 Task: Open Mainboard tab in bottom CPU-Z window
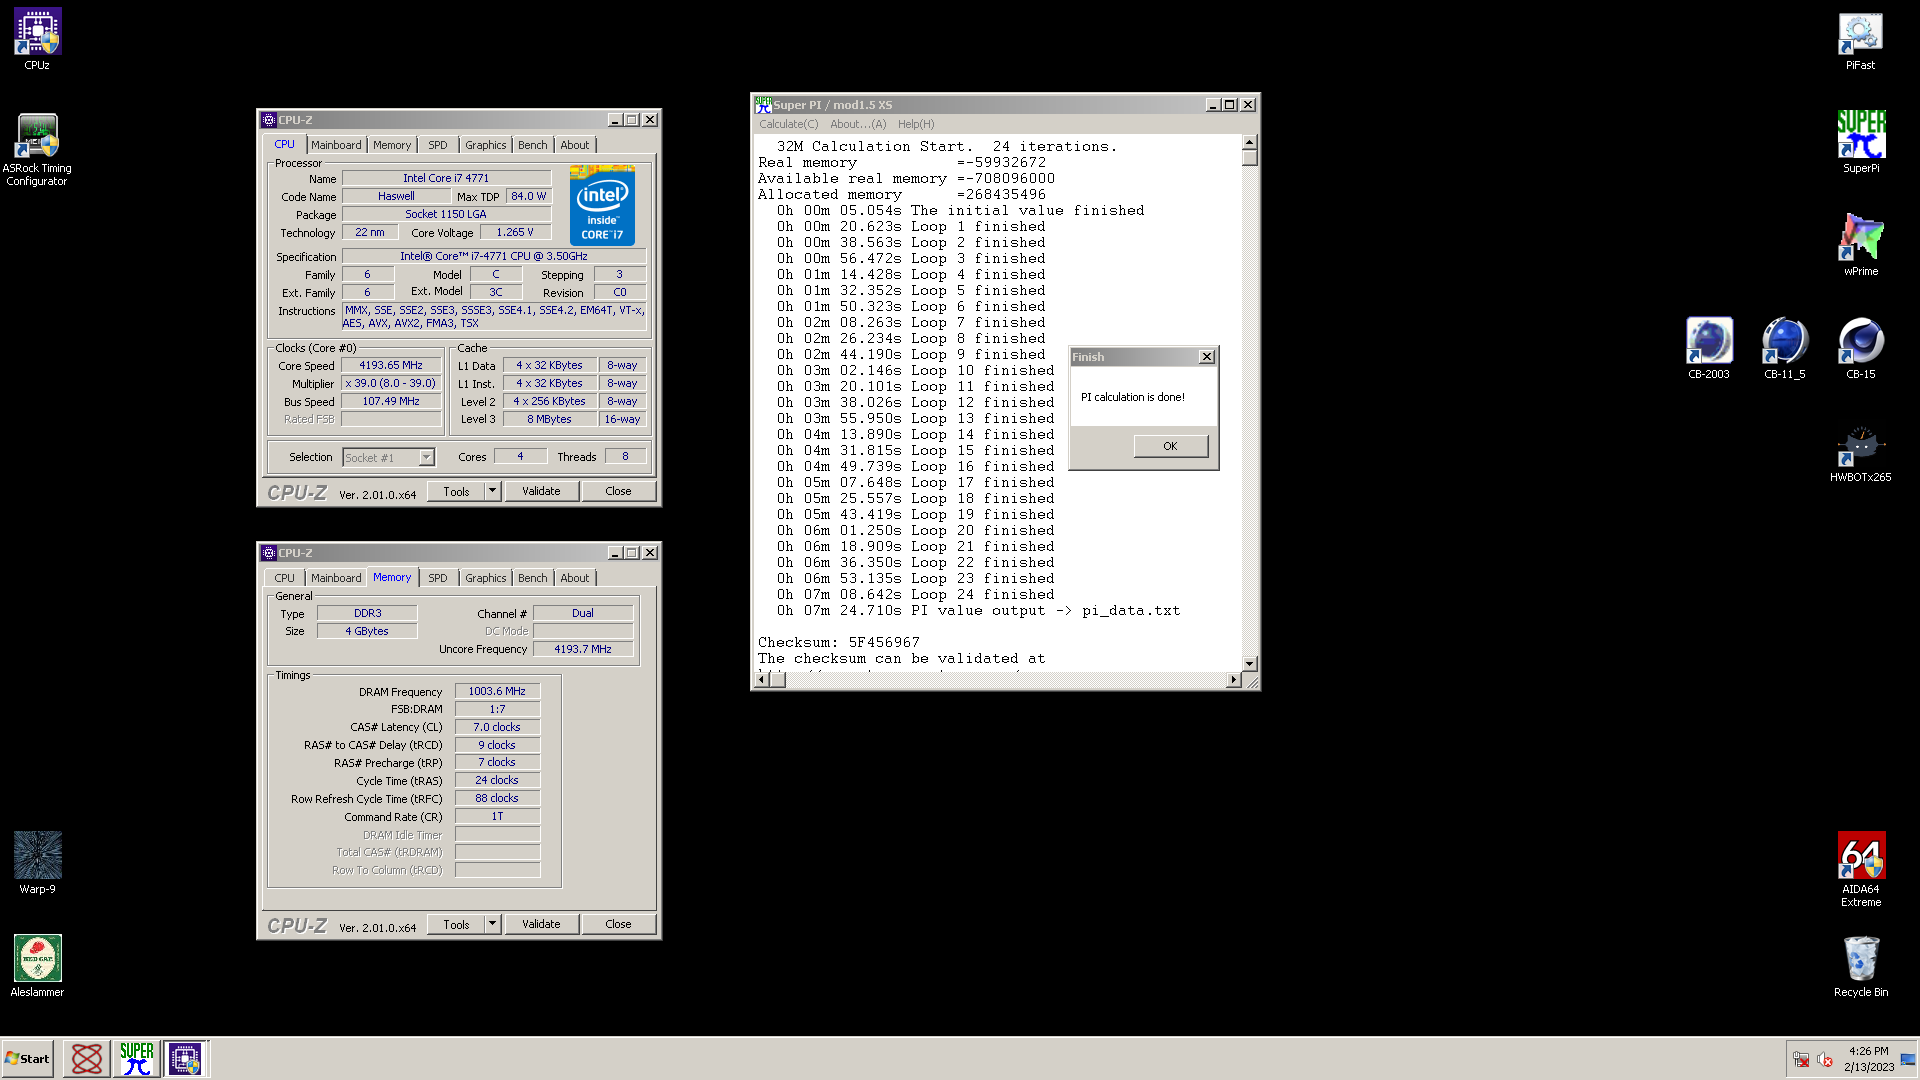[336, 578]
